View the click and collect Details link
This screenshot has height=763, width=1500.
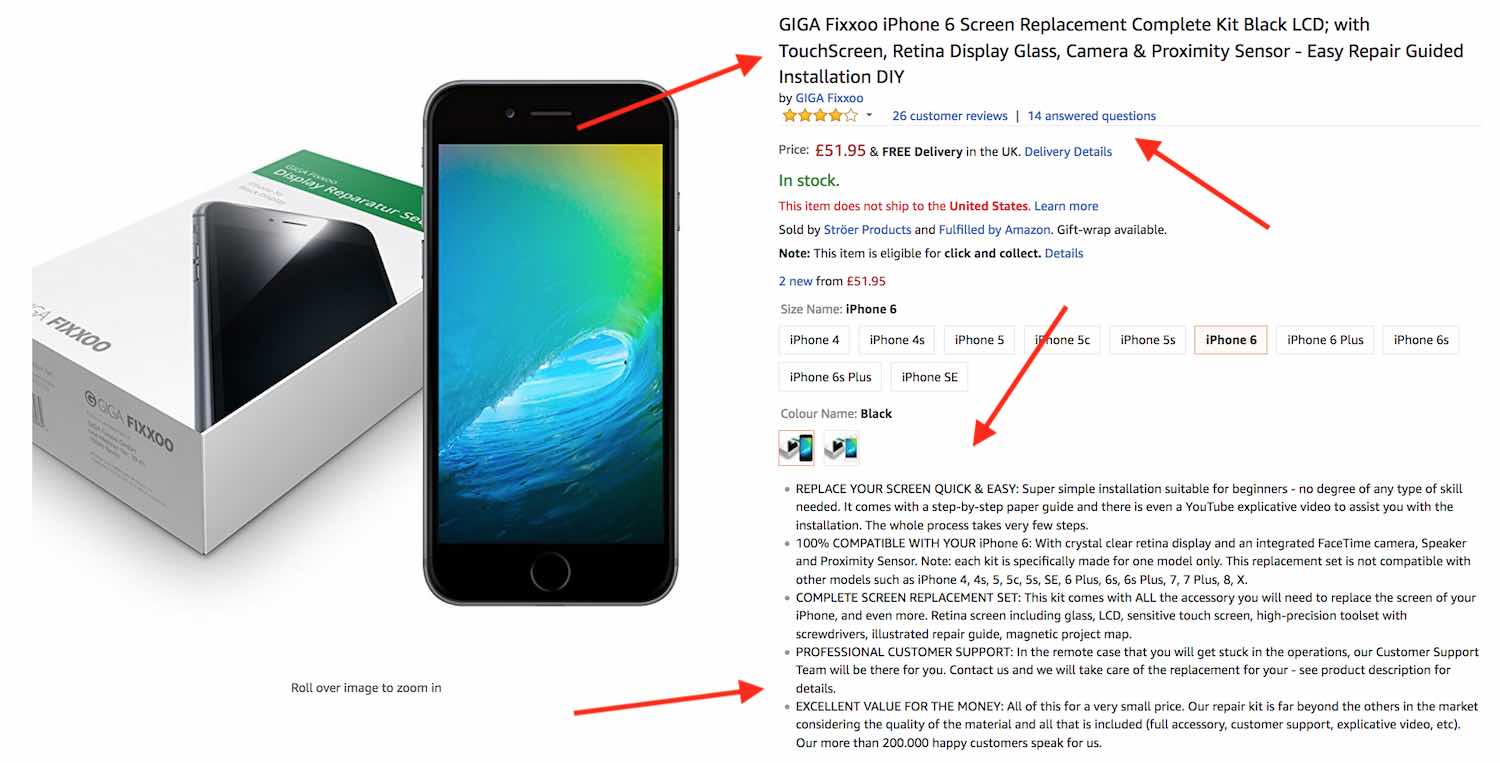(x=1064, y=253)
